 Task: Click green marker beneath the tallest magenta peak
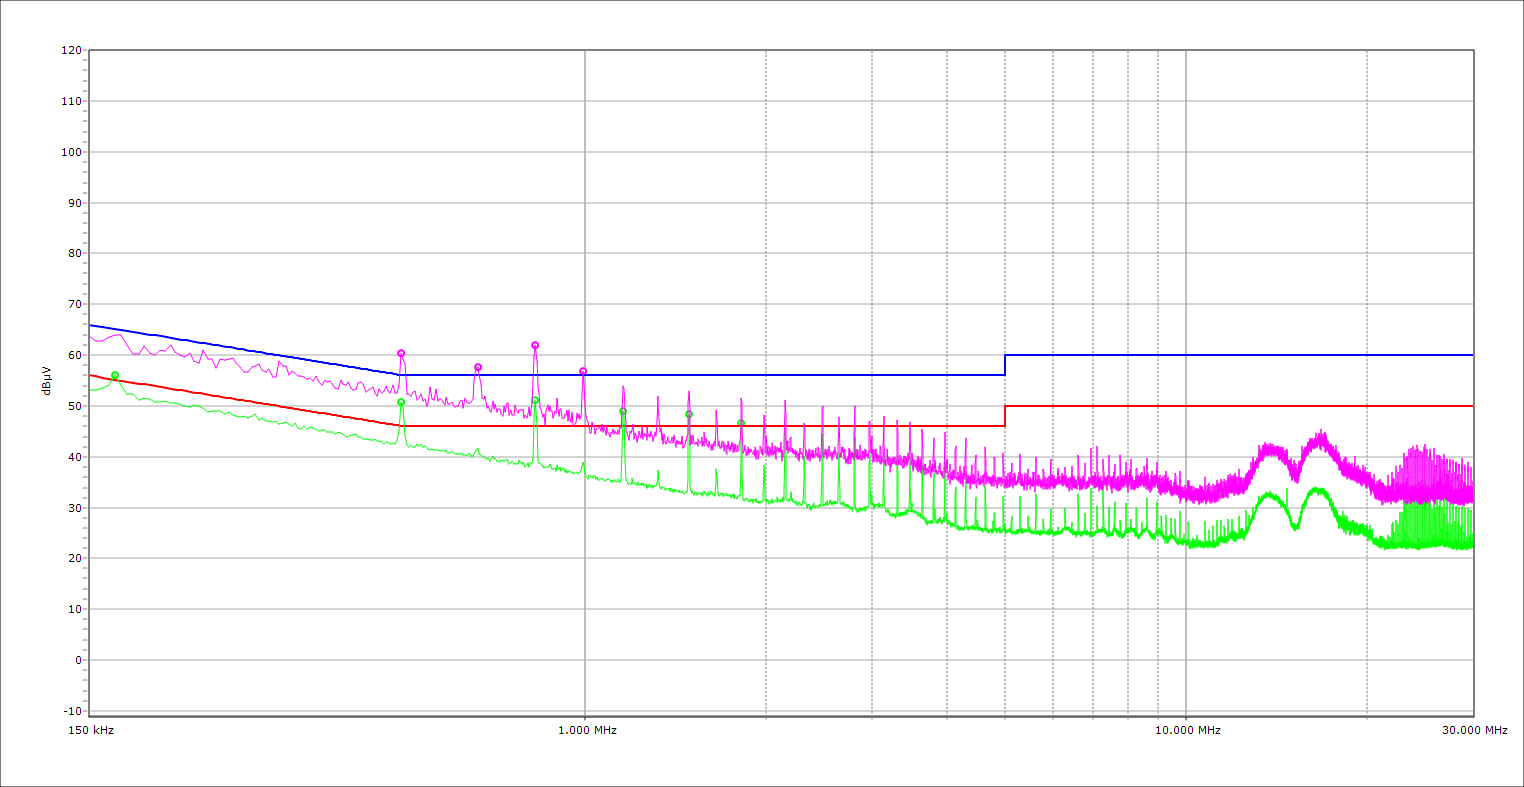[x=535, y=401]
